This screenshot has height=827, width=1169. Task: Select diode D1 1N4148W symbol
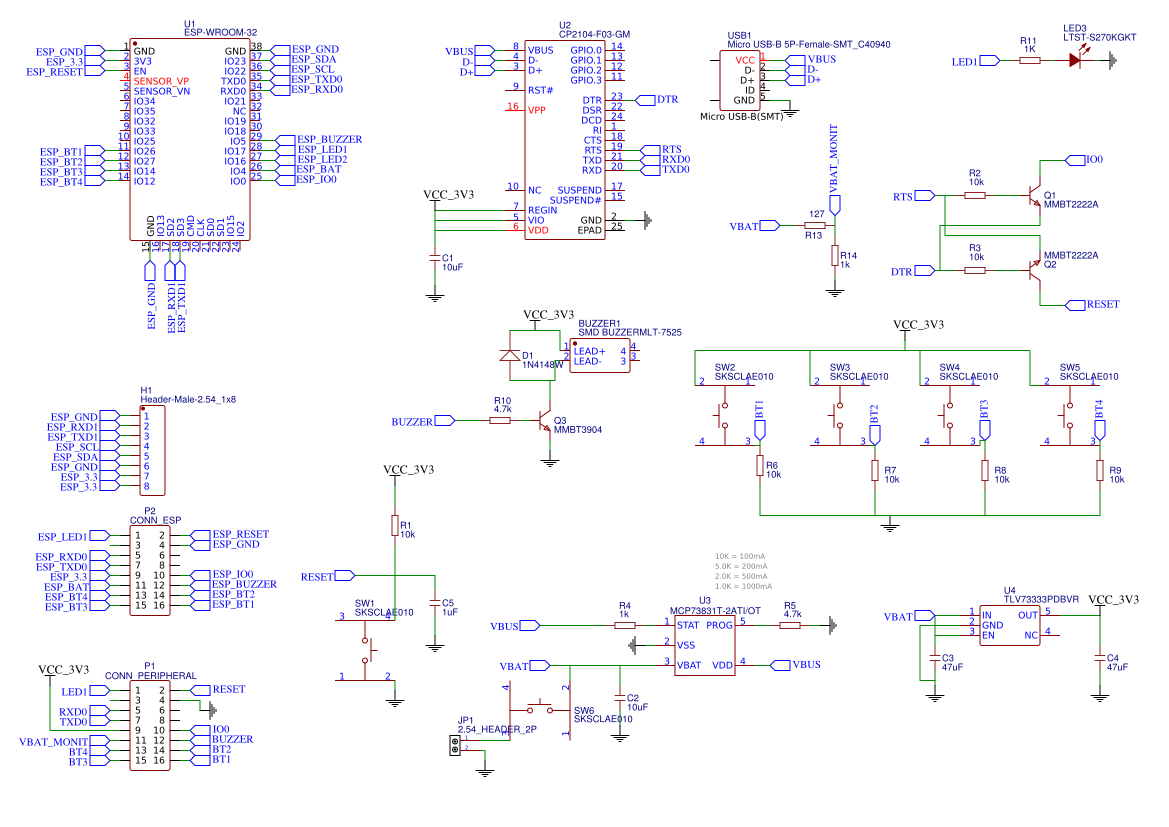(510, 355)
